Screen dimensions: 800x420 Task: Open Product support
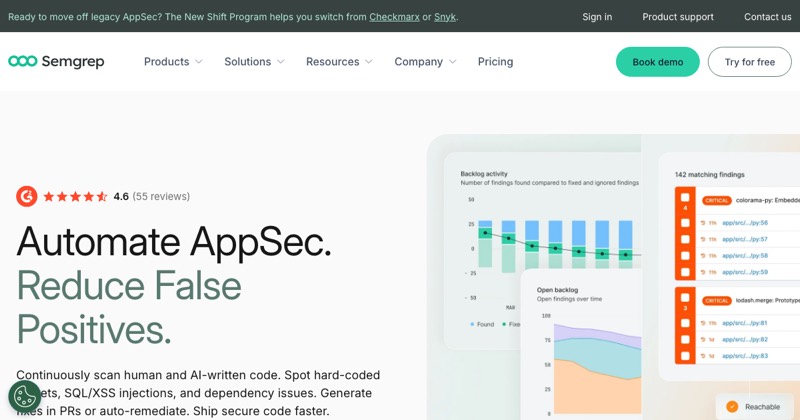tap(678, 17)
